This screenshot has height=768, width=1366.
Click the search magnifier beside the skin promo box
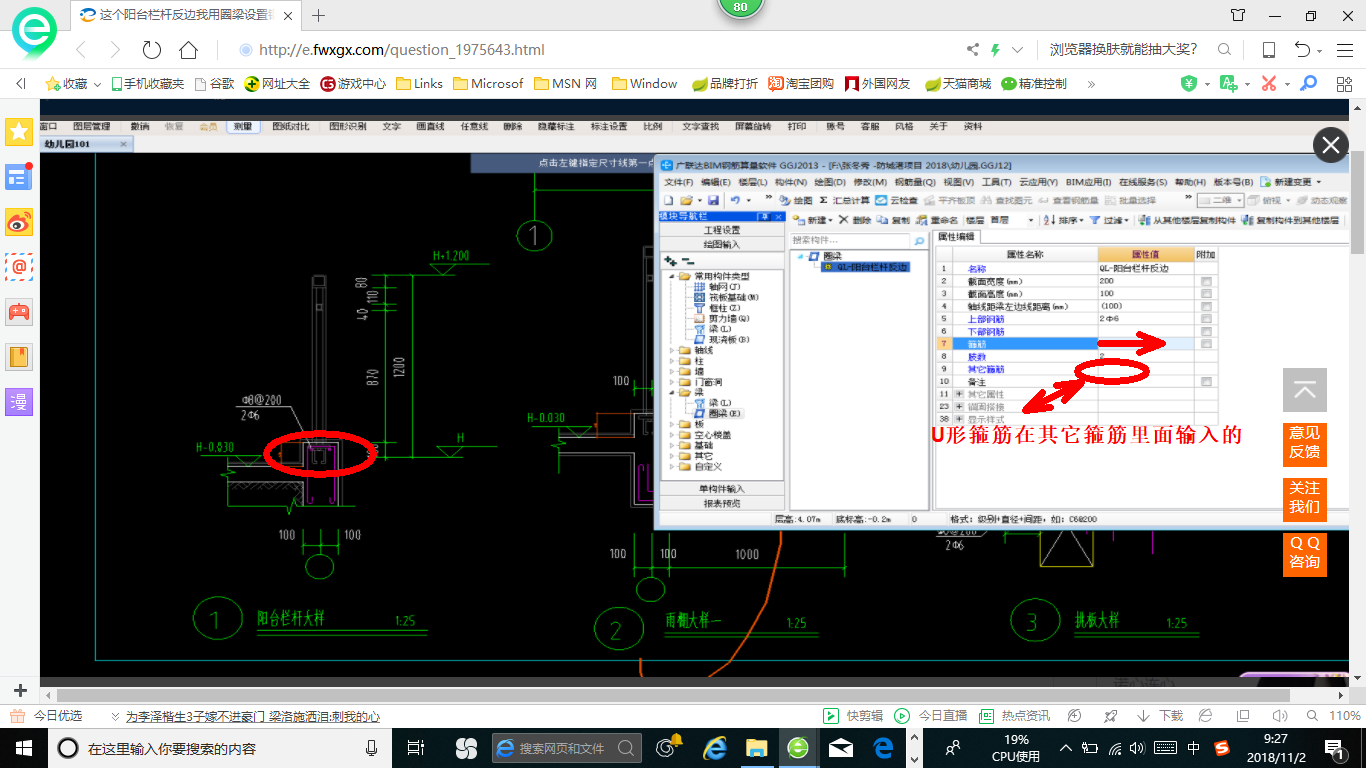coord(1222,50)
